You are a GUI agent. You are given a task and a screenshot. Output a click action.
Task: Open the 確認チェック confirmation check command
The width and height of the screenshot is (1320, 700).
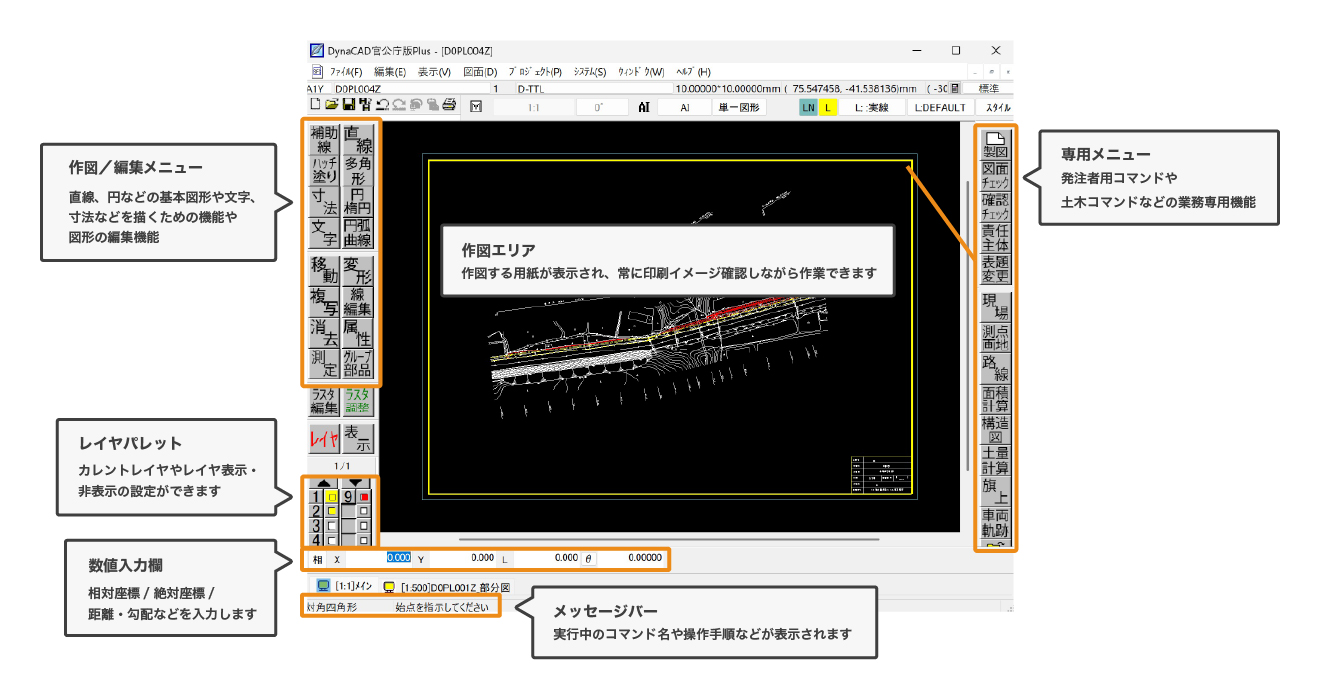995,206
